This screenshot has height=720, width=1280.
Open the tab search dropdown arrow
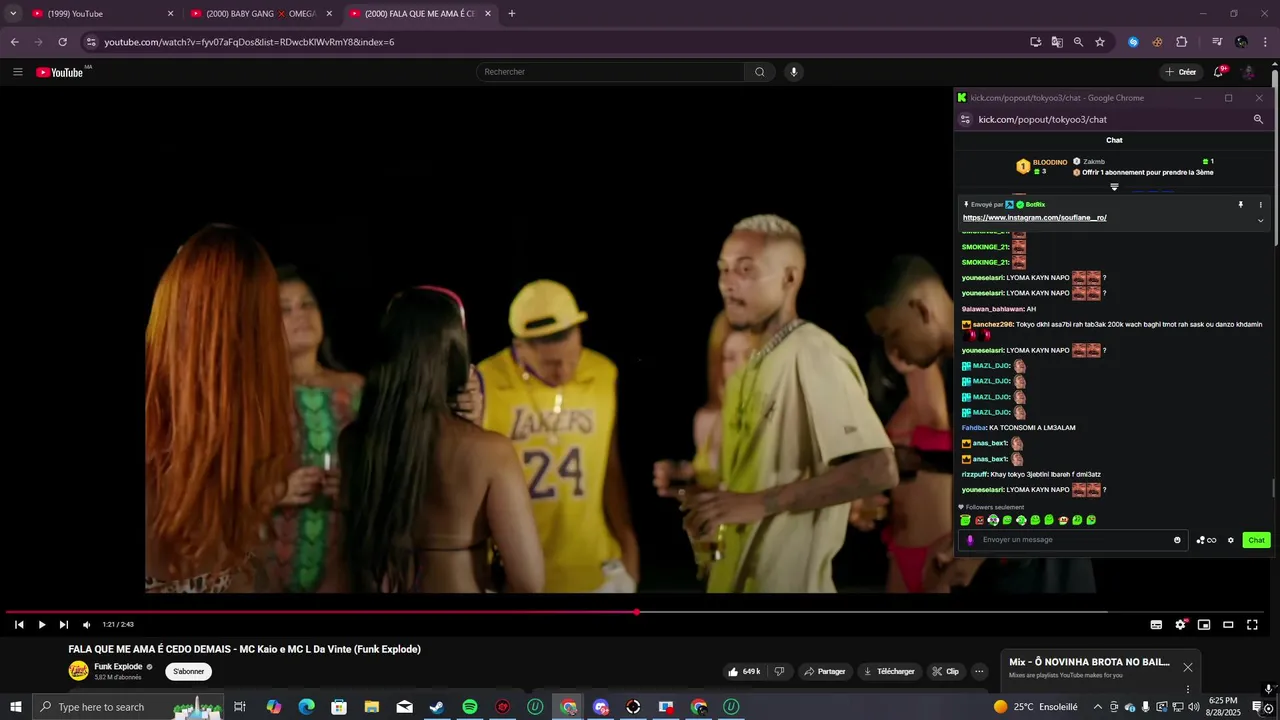tap(13, 14)
